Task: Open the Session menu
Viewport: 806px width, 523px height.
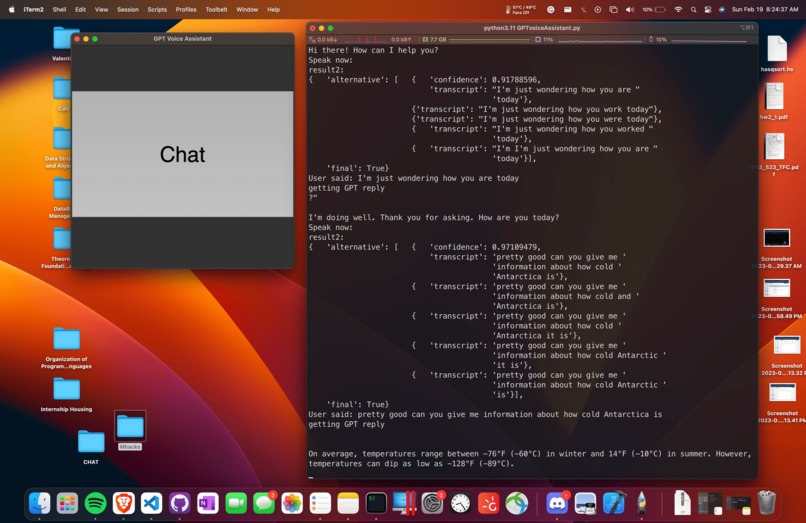Action: pyautogui.click(x=127, y=9)
